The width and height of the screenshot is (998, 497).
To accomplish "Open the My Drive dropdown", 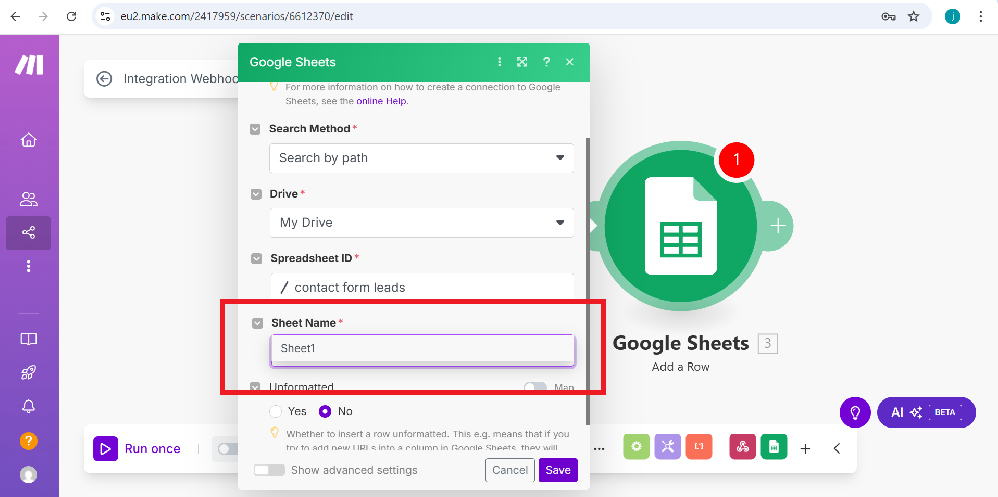I will 421,223.
